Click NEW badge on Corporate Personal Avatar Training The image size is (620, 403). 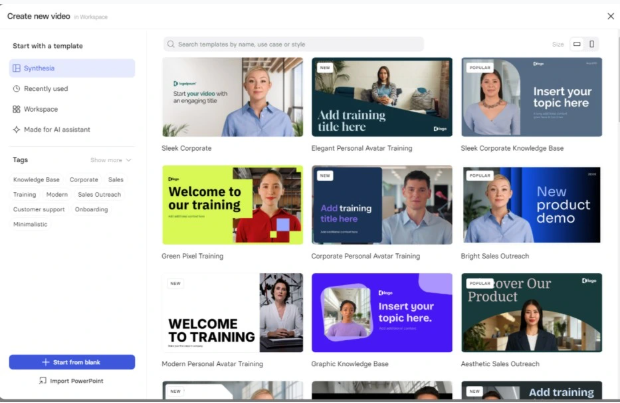[325, 176]
